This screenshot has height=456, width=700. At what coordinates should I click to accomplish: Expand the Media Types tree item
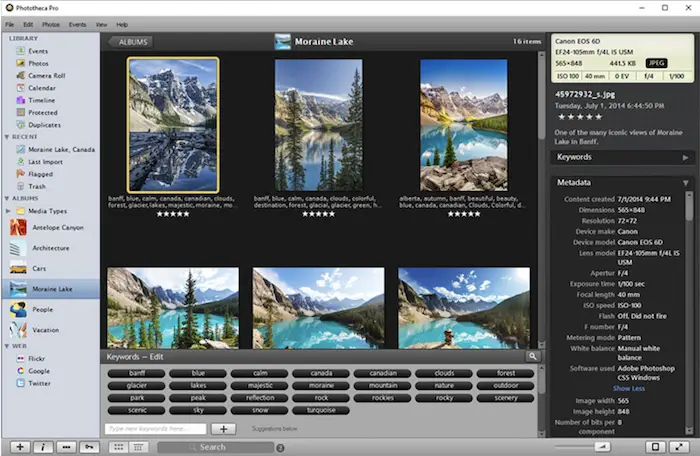coord(9,211)
